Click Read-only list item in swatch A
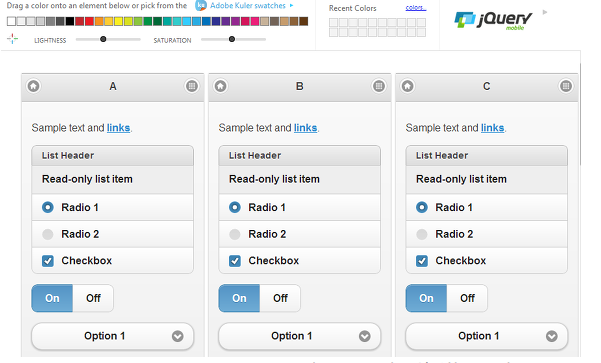Viewport: 601px width, 363px height. [x=112, y=179]
